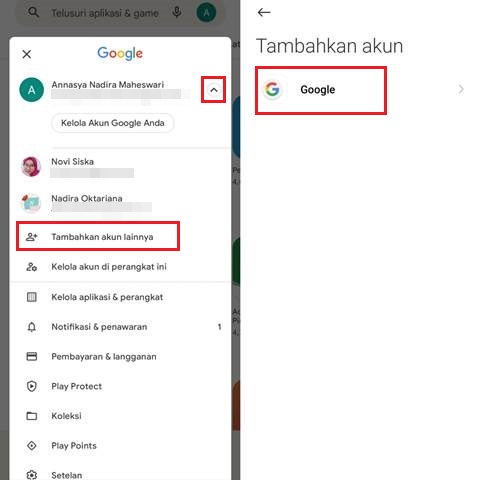Select Tambahkan akun lainnya
Image resolution: width=480 pixels, height=480 pixels.
[x=98, y=237]
